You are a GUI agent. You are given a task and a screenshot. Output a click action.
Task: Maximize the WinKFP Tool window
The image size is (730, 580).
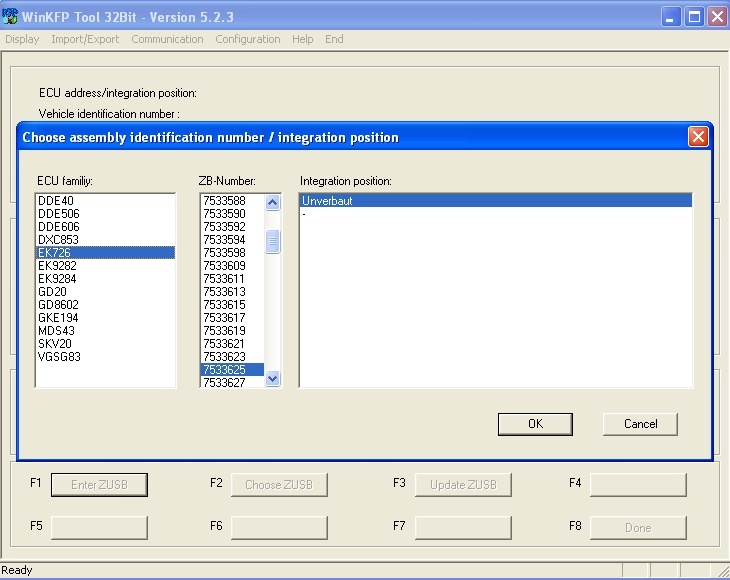coord(694,17)
